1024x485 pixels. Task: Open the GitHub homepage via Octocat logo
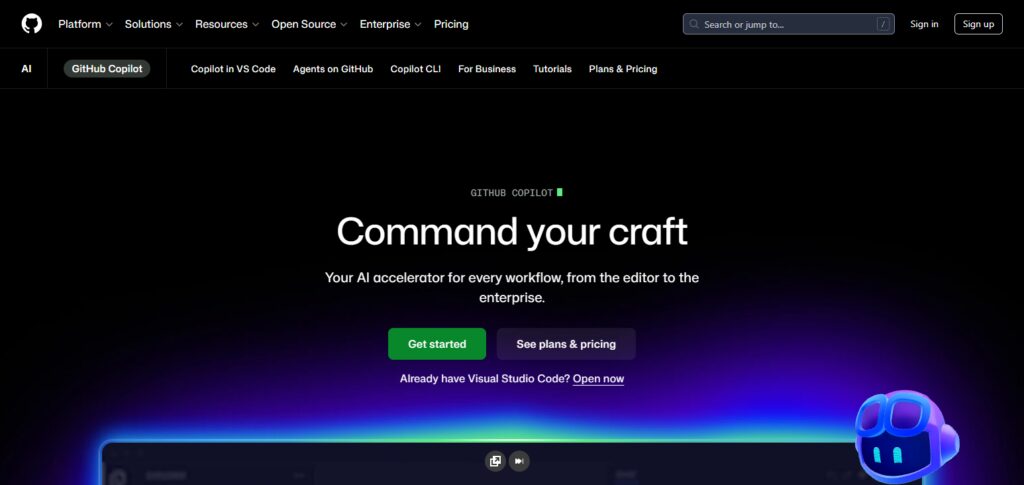(31, 24)
